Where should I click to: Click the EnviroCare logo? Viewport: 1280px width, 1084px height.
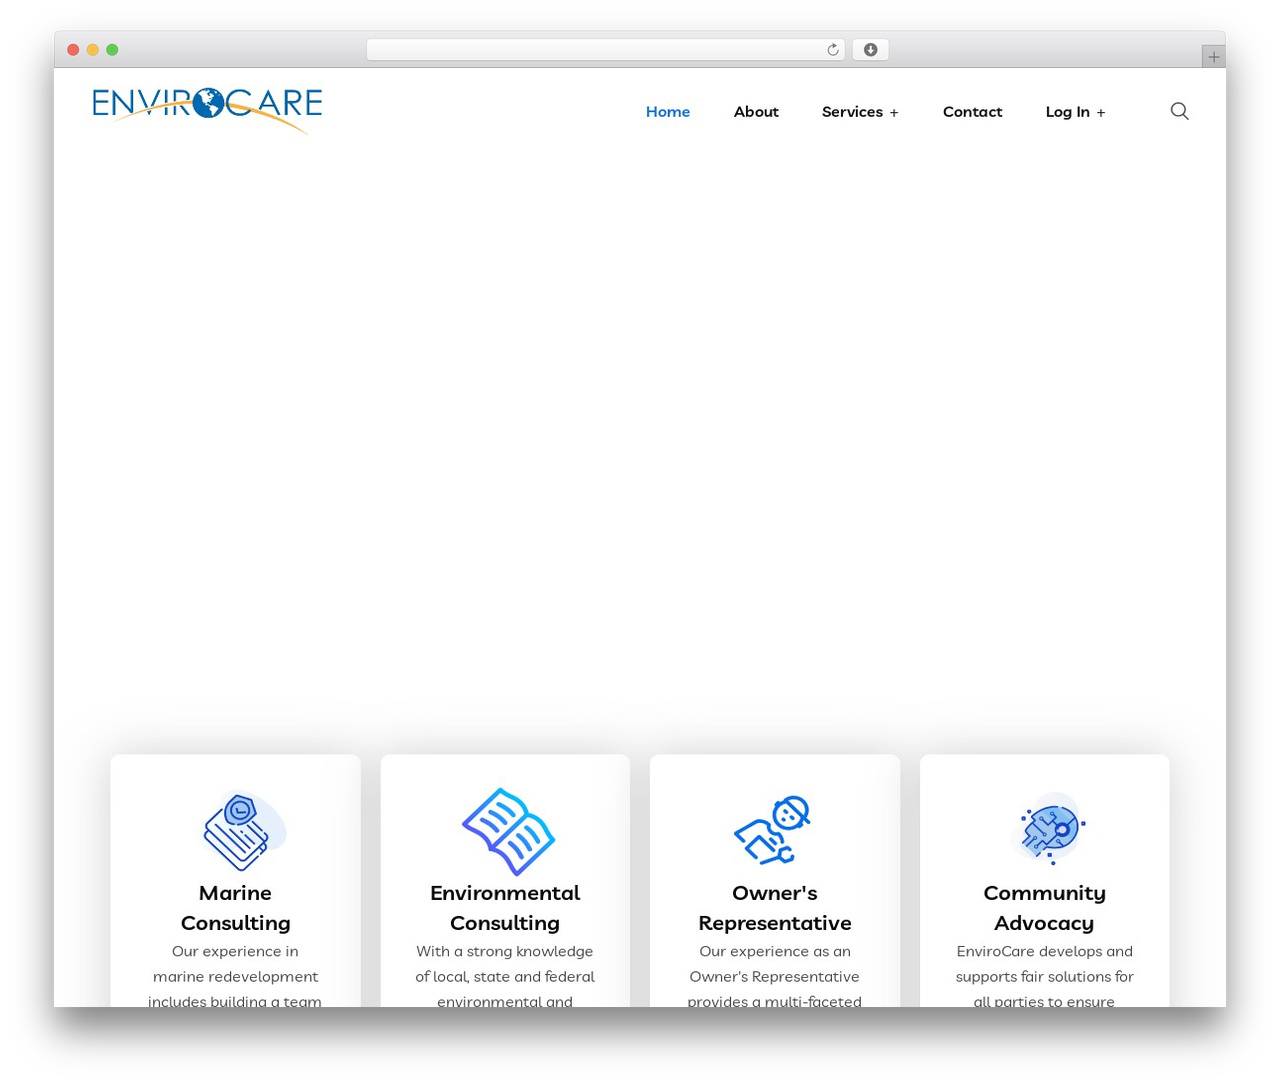(x=207, y=110)
